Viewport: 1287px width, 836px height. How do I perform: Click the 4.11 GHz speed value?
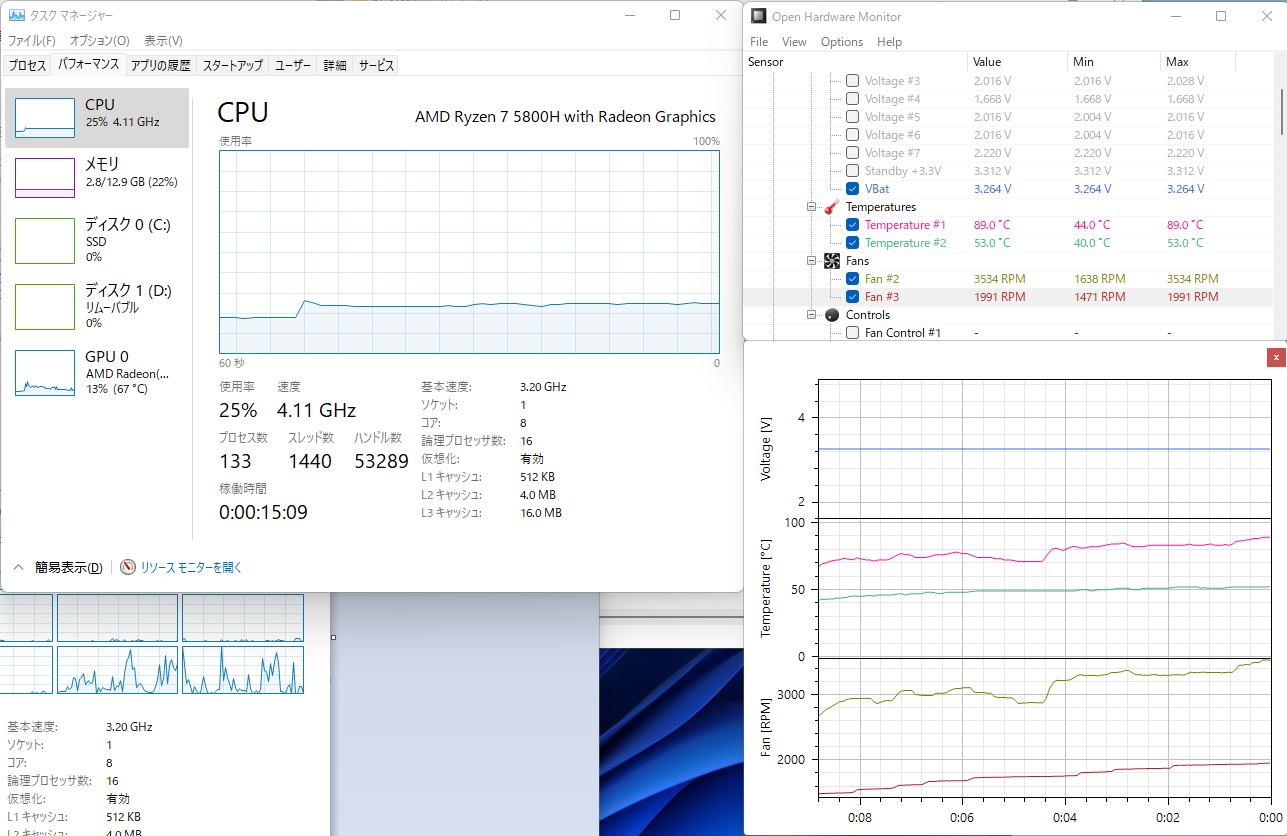[x=316, y=410]
